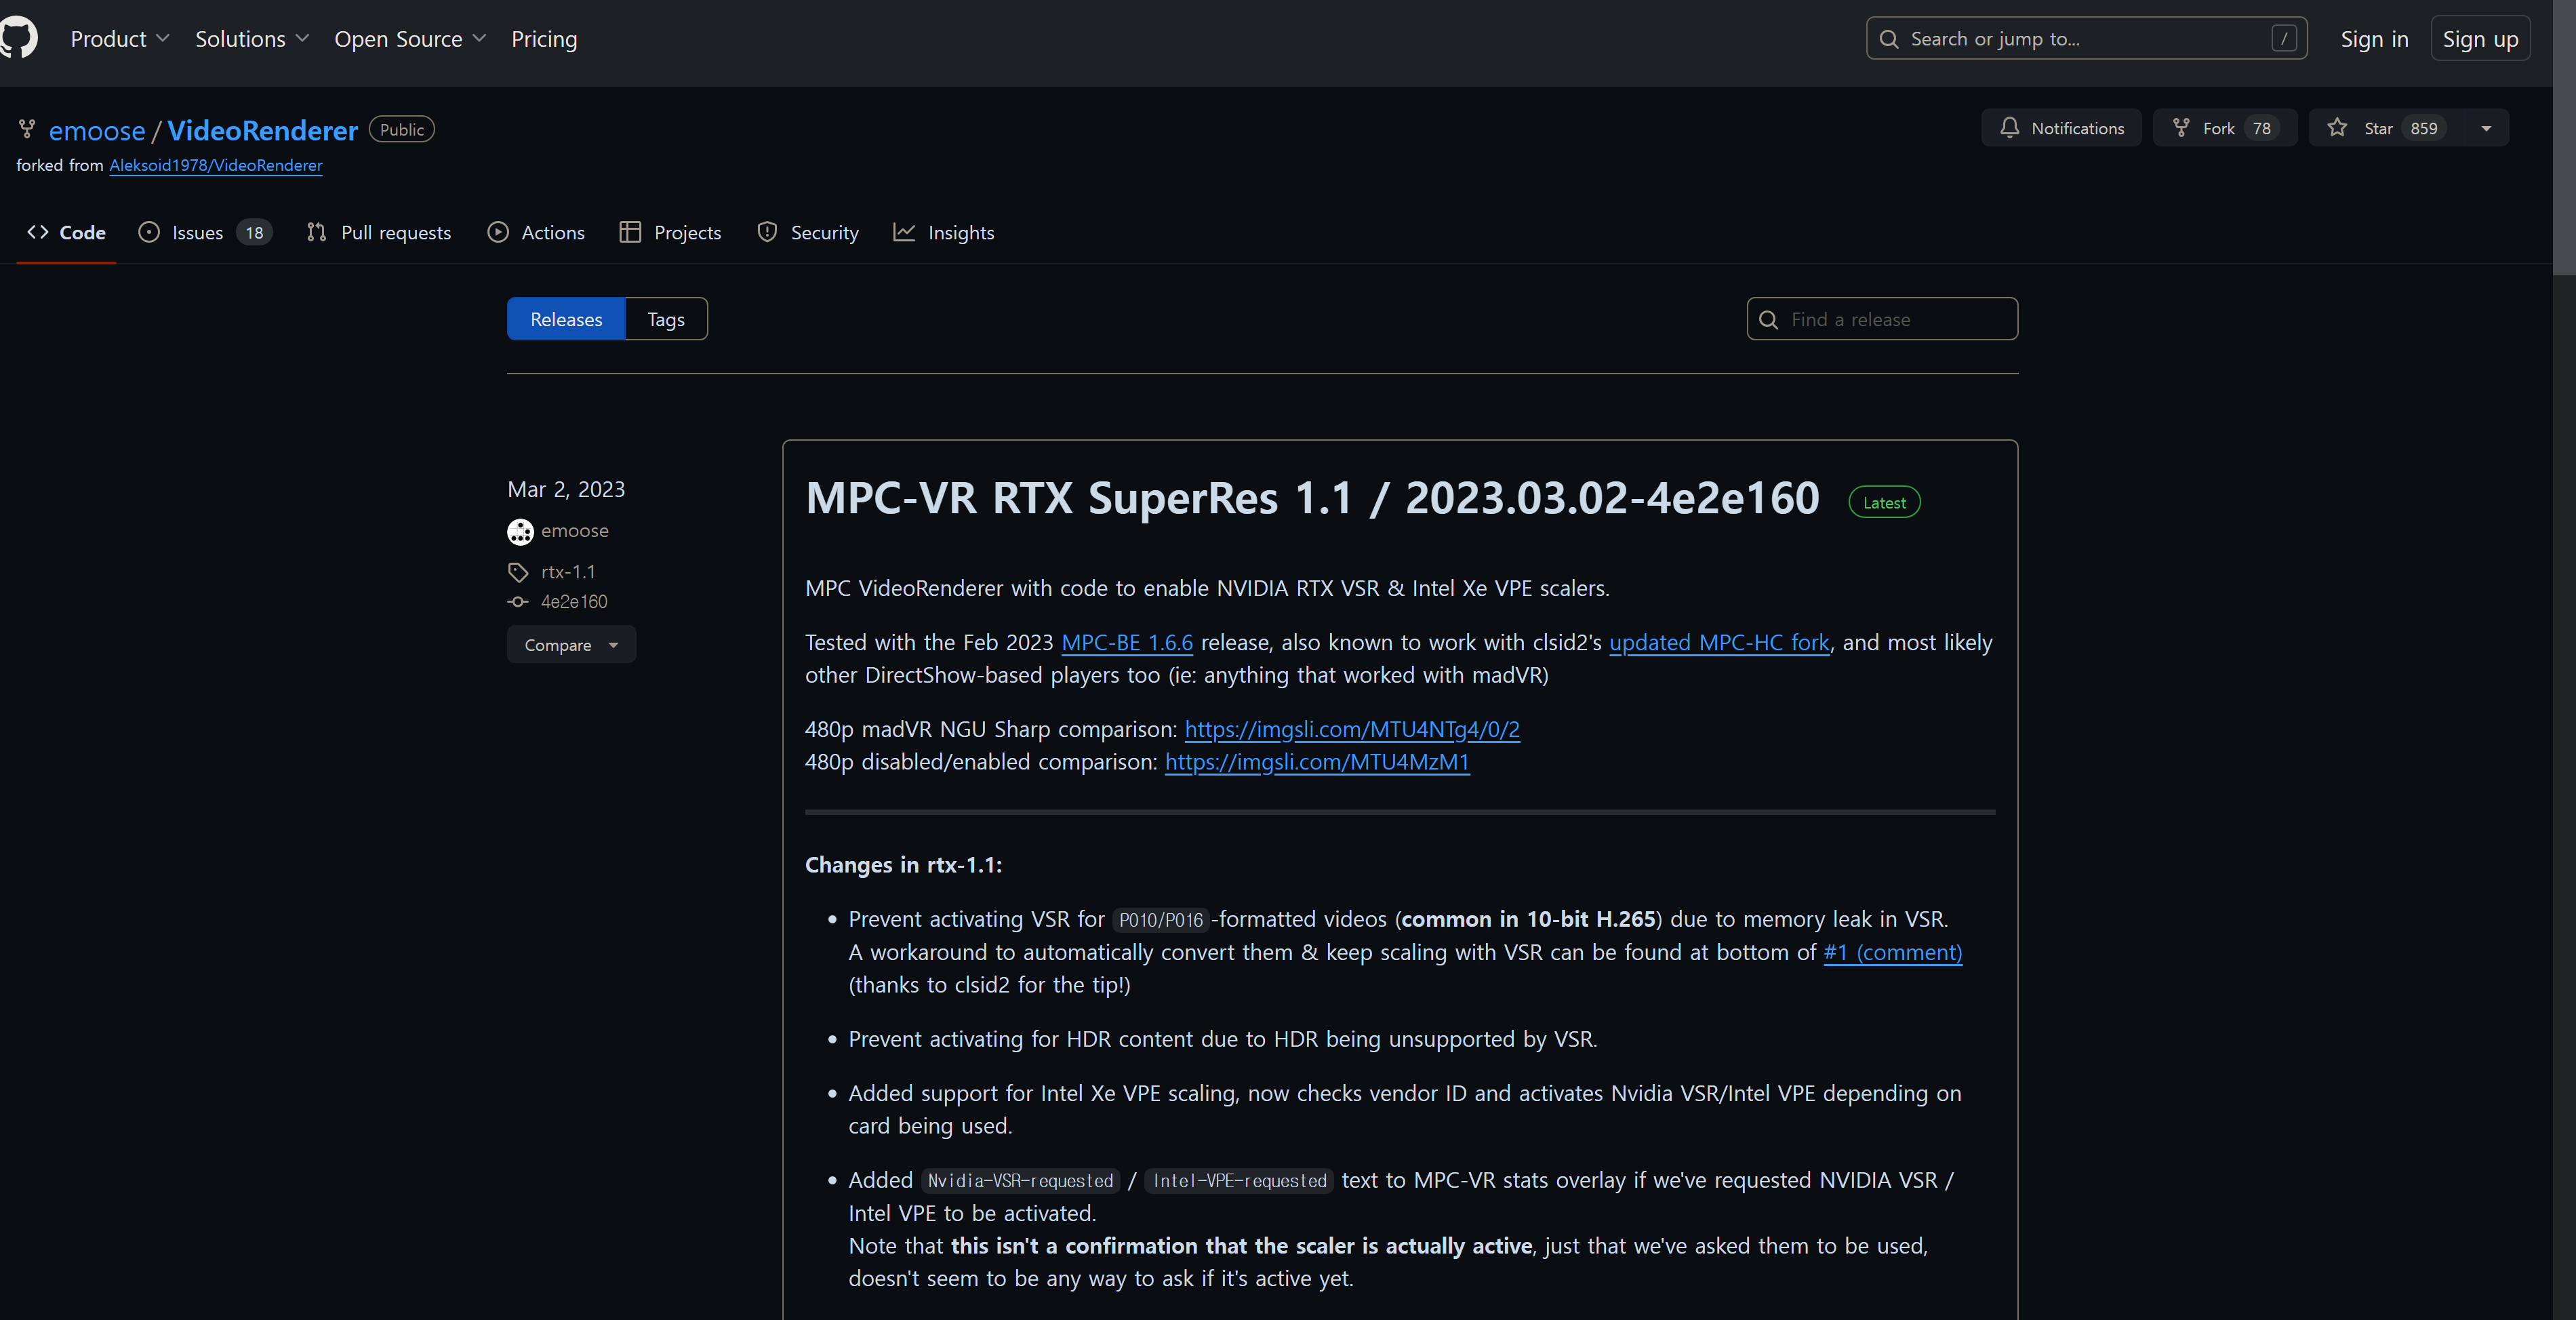Open the MPC-VR RTX SuperRes 1.1 release title
Image resolution: width=2576 pixels, height=1320 pixels.
[1312, 498]
